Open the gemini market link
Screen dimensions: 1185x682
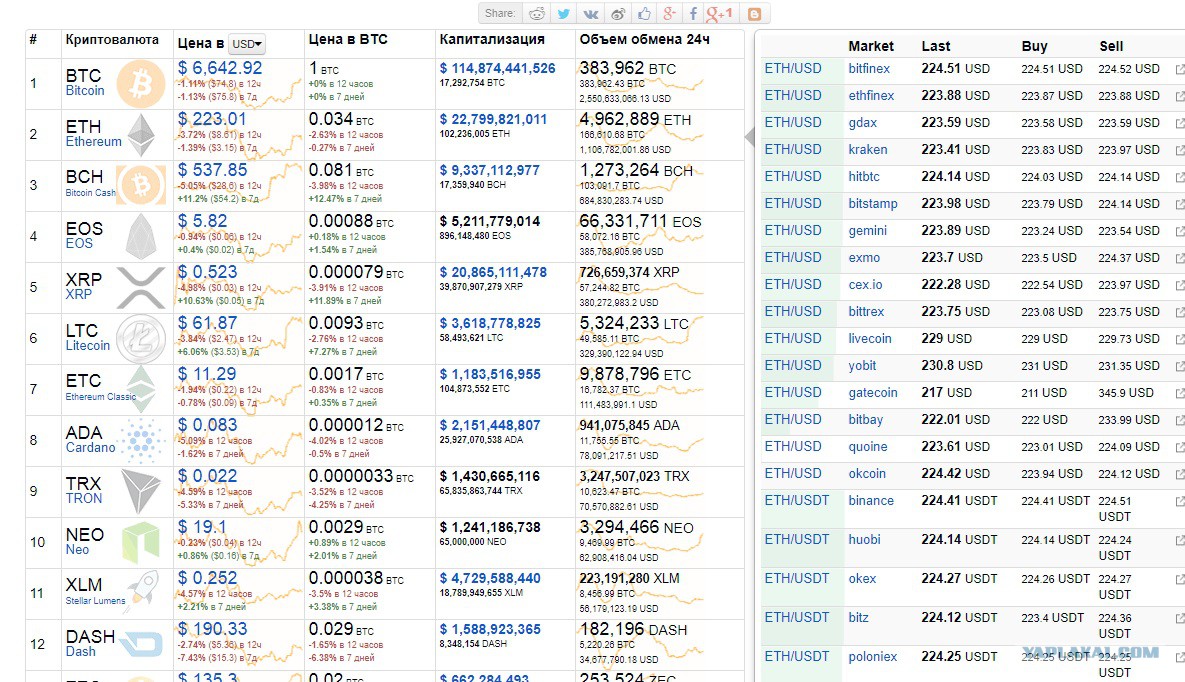pos(868,231)
